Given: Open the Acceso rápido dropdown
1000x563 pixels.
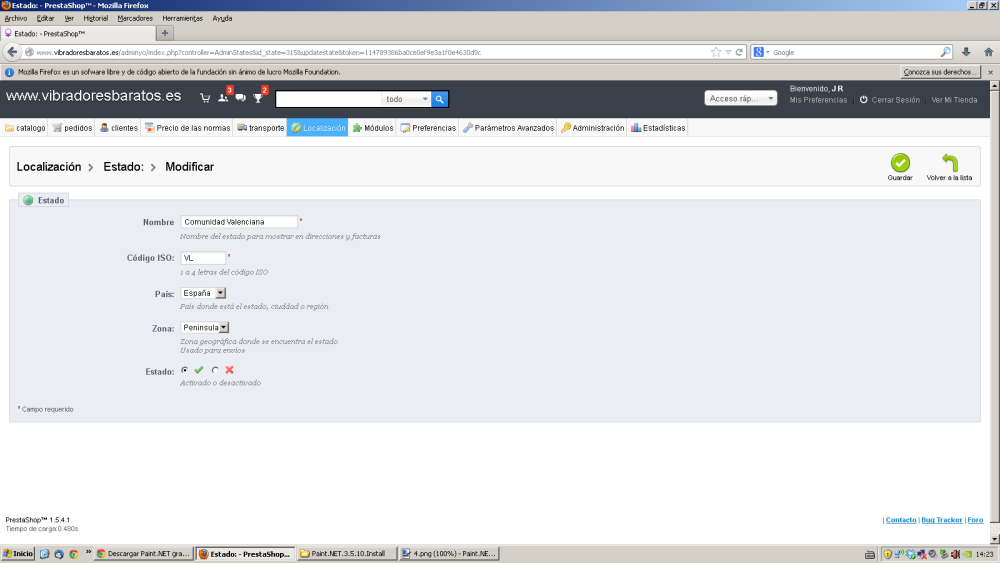Looking at the screenshot, I should pyautogui.click(x=740, y=98).
